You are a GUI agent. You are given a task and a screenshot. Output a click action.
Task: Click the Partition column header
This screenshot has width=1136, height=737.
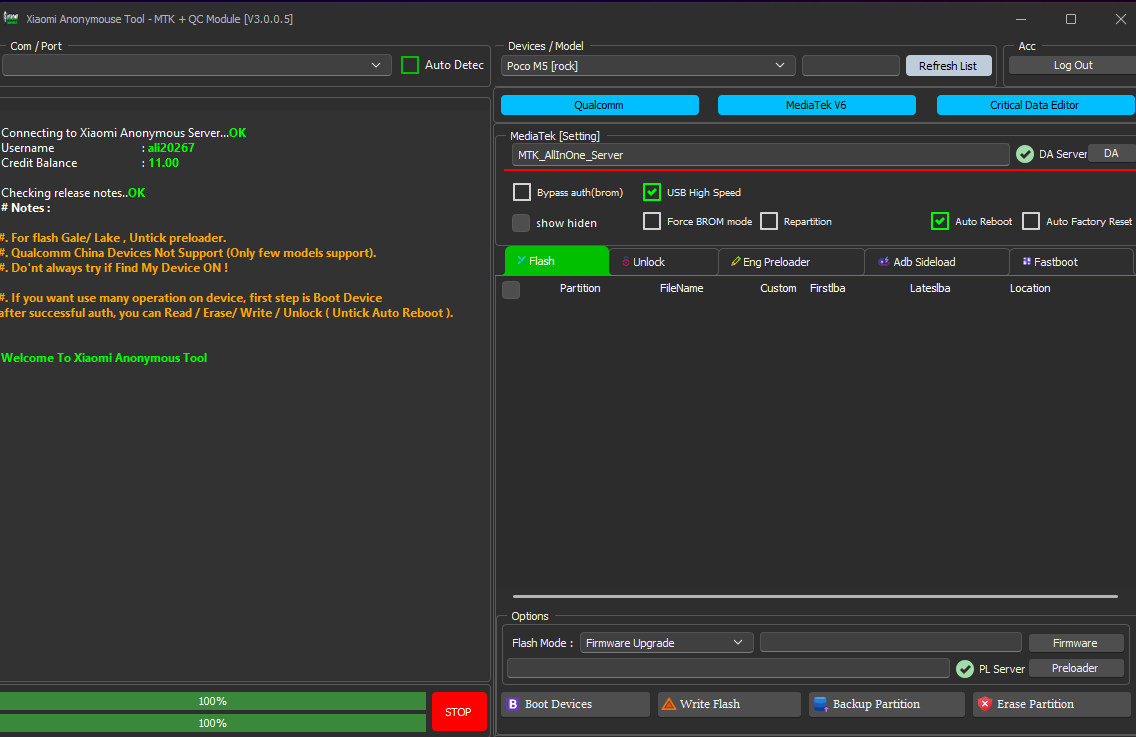580,288
